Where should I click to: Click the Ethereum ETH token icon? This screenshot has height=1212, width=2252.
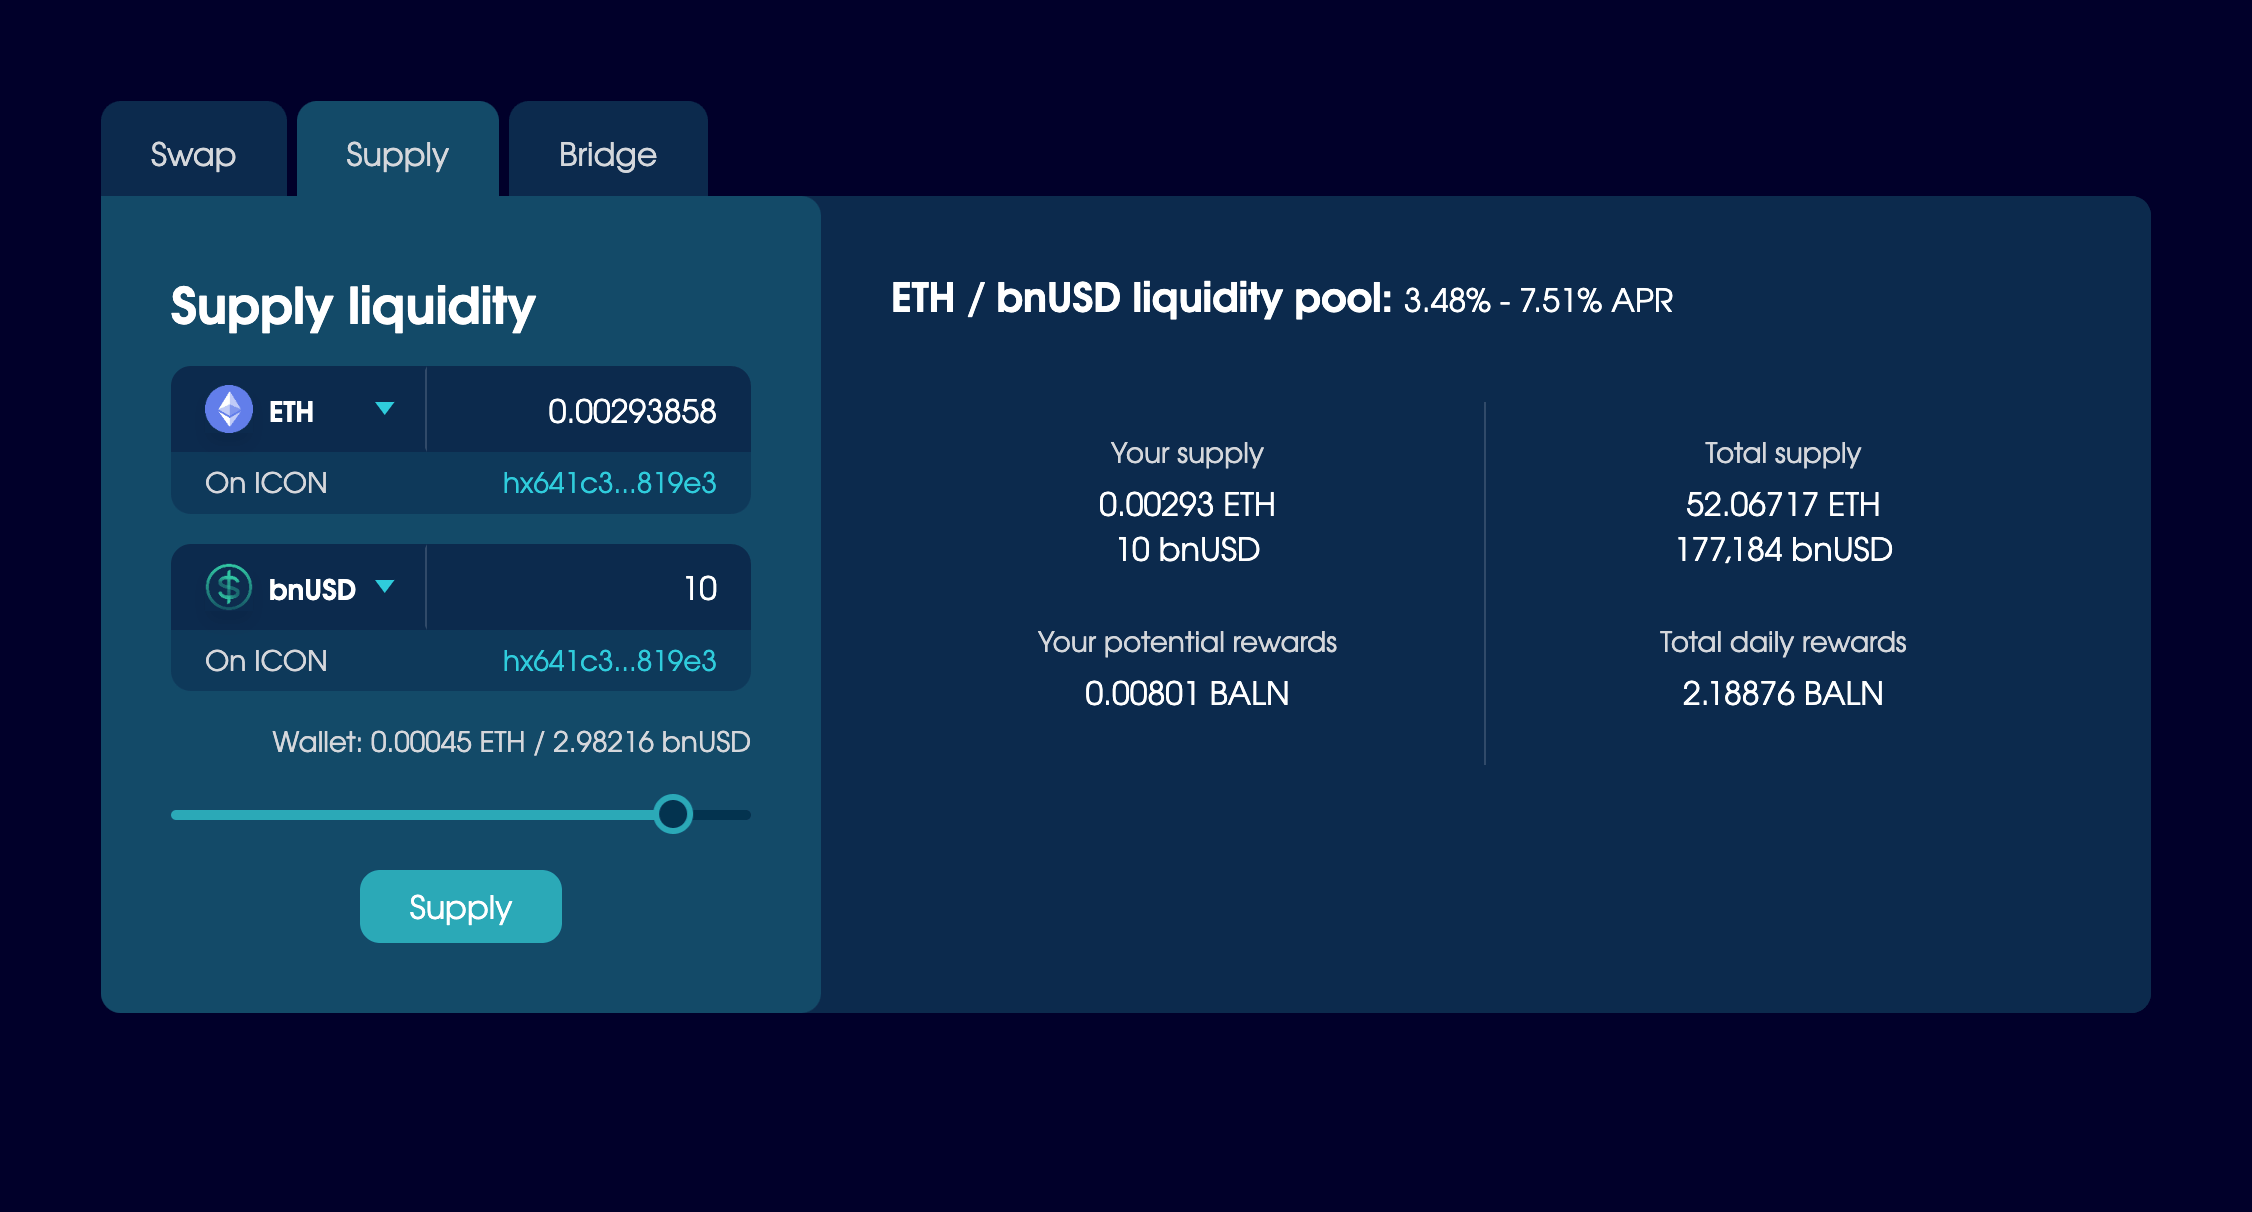point(229,410)
